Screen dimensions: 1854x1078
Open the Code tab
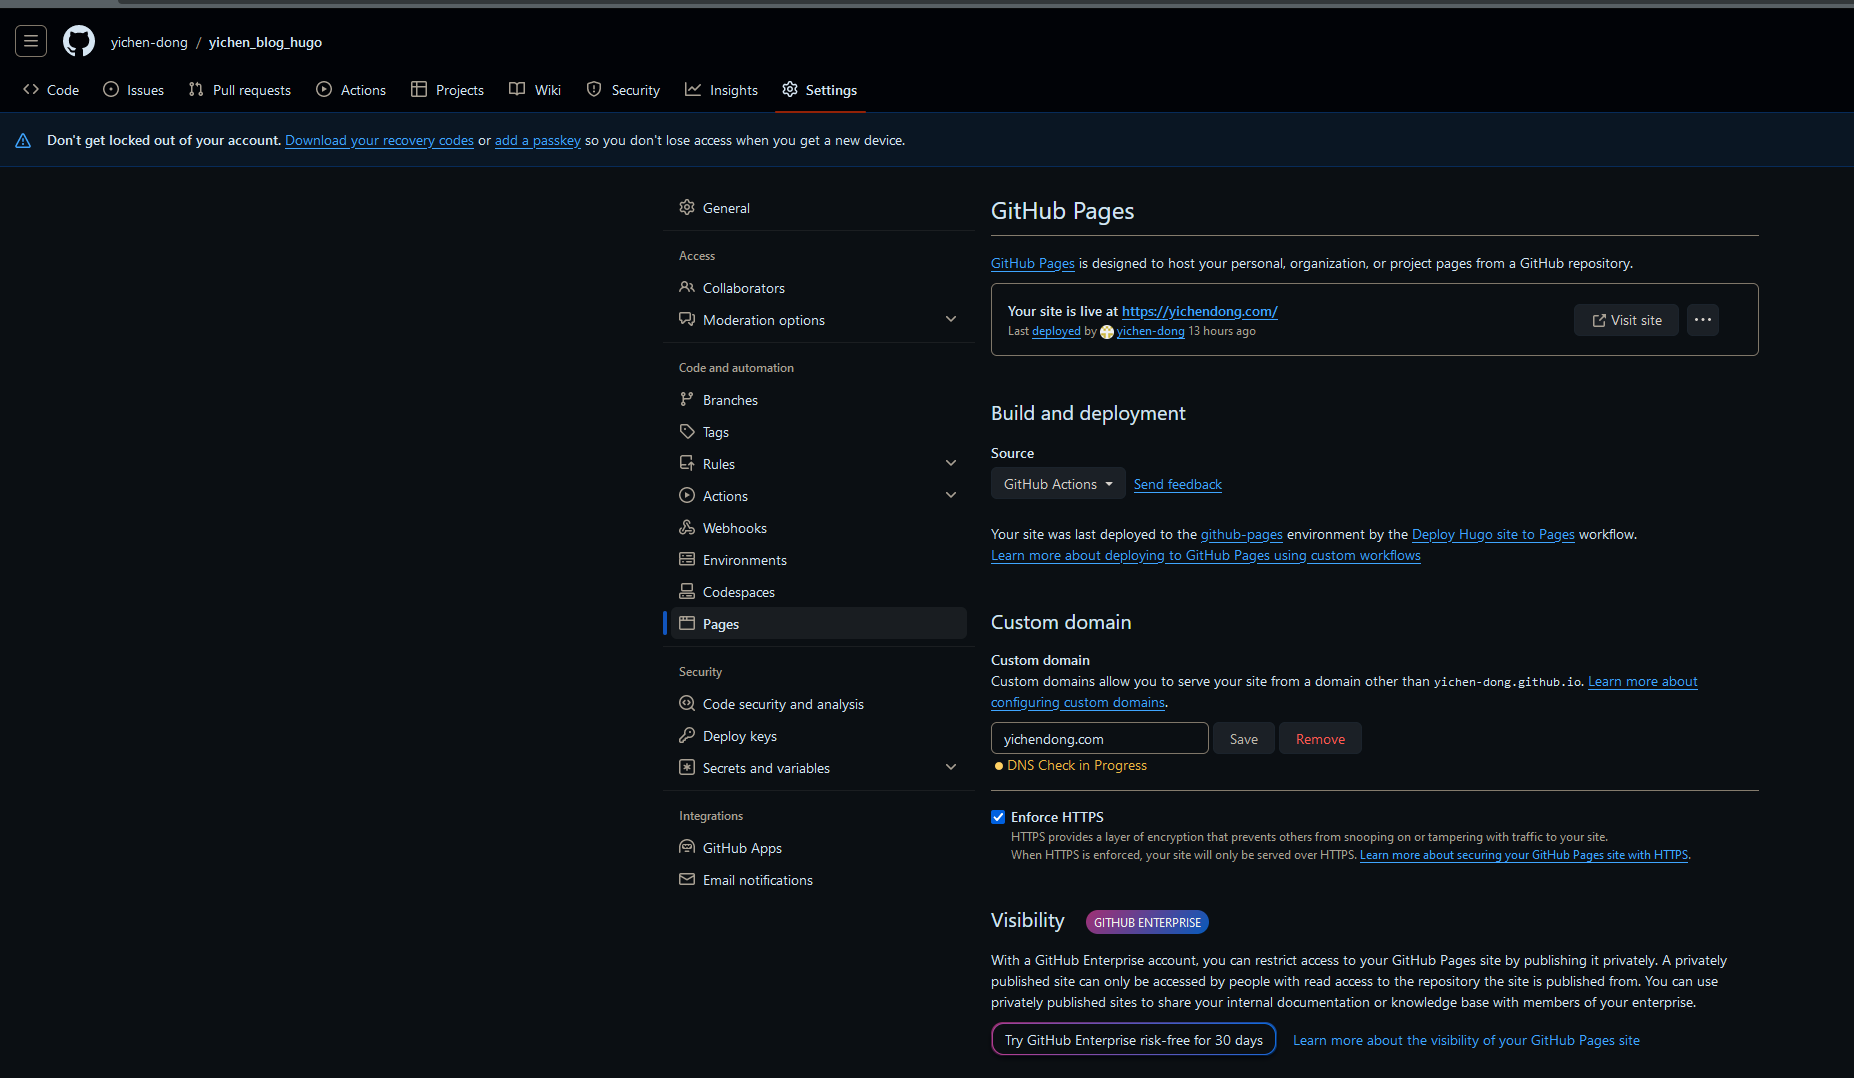[51, 90]
